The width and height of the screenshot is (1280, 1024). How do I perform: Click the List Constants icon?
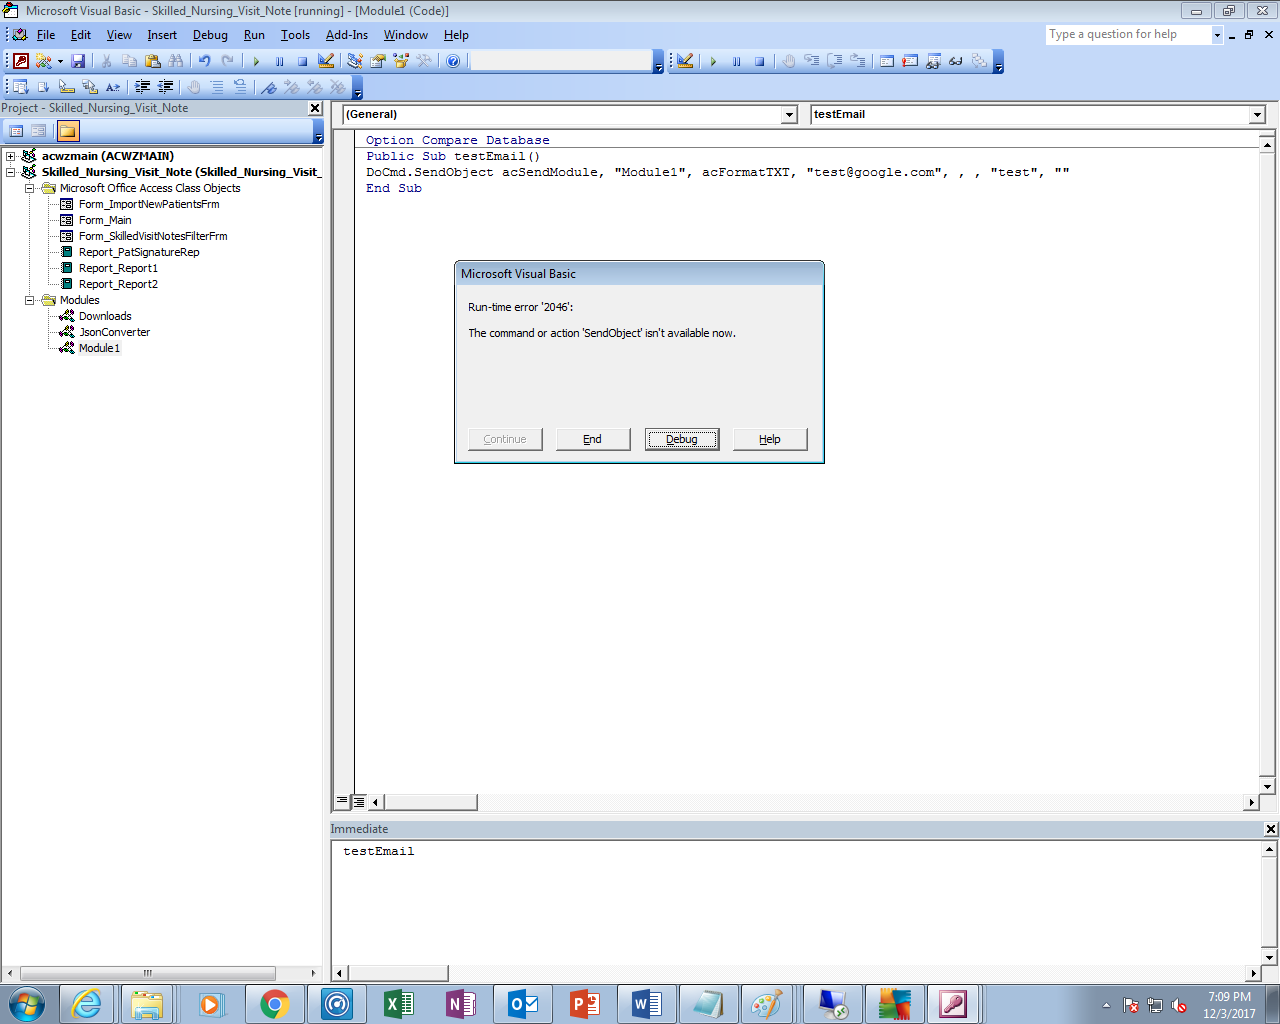(43, 87)
